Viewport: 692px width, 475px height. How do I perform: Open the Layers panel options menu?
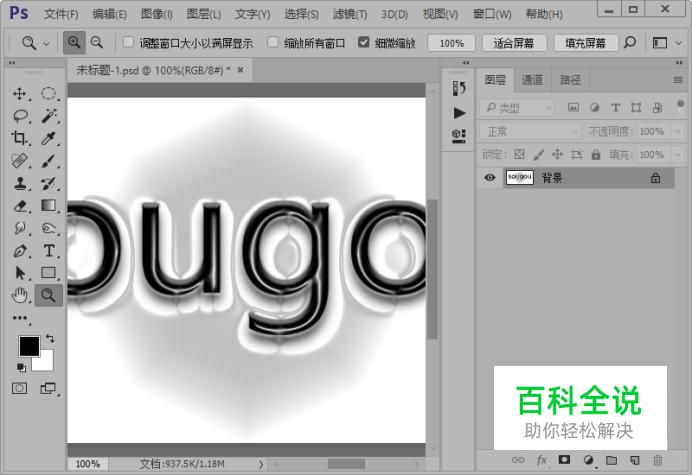(678, 80)
